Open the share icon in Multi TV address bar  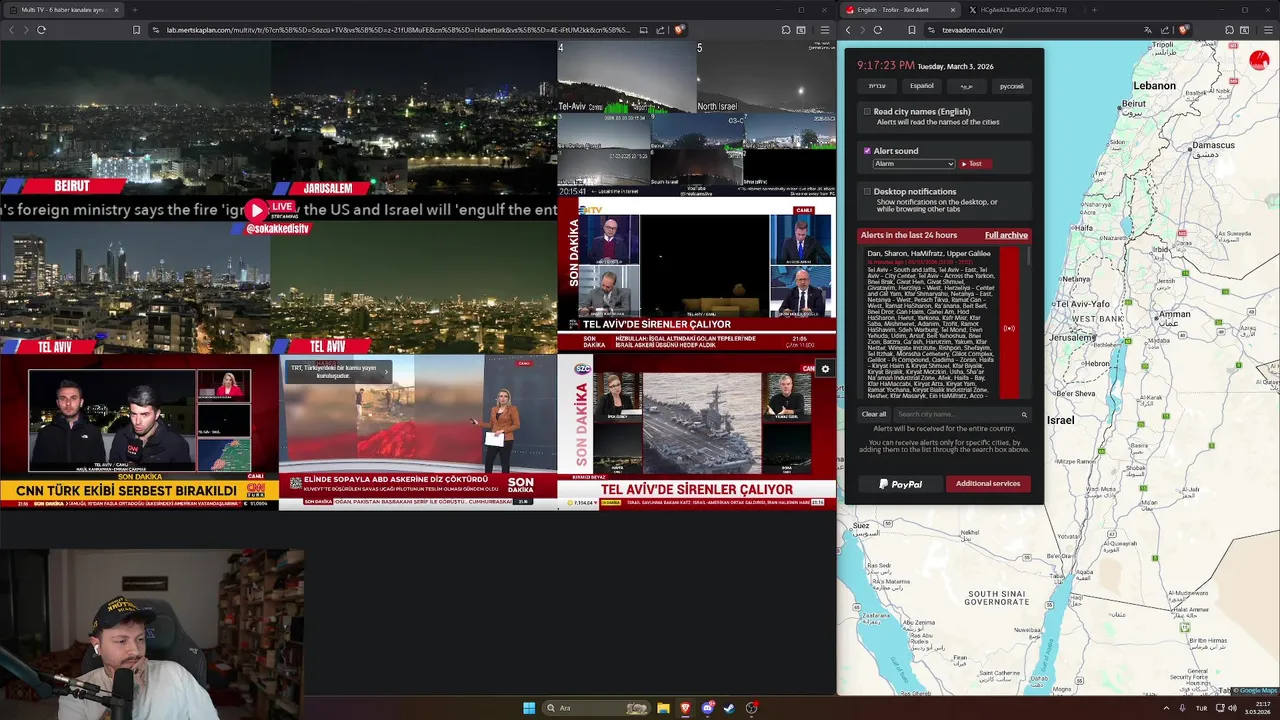pyautogui.click(x=661, y=30)
